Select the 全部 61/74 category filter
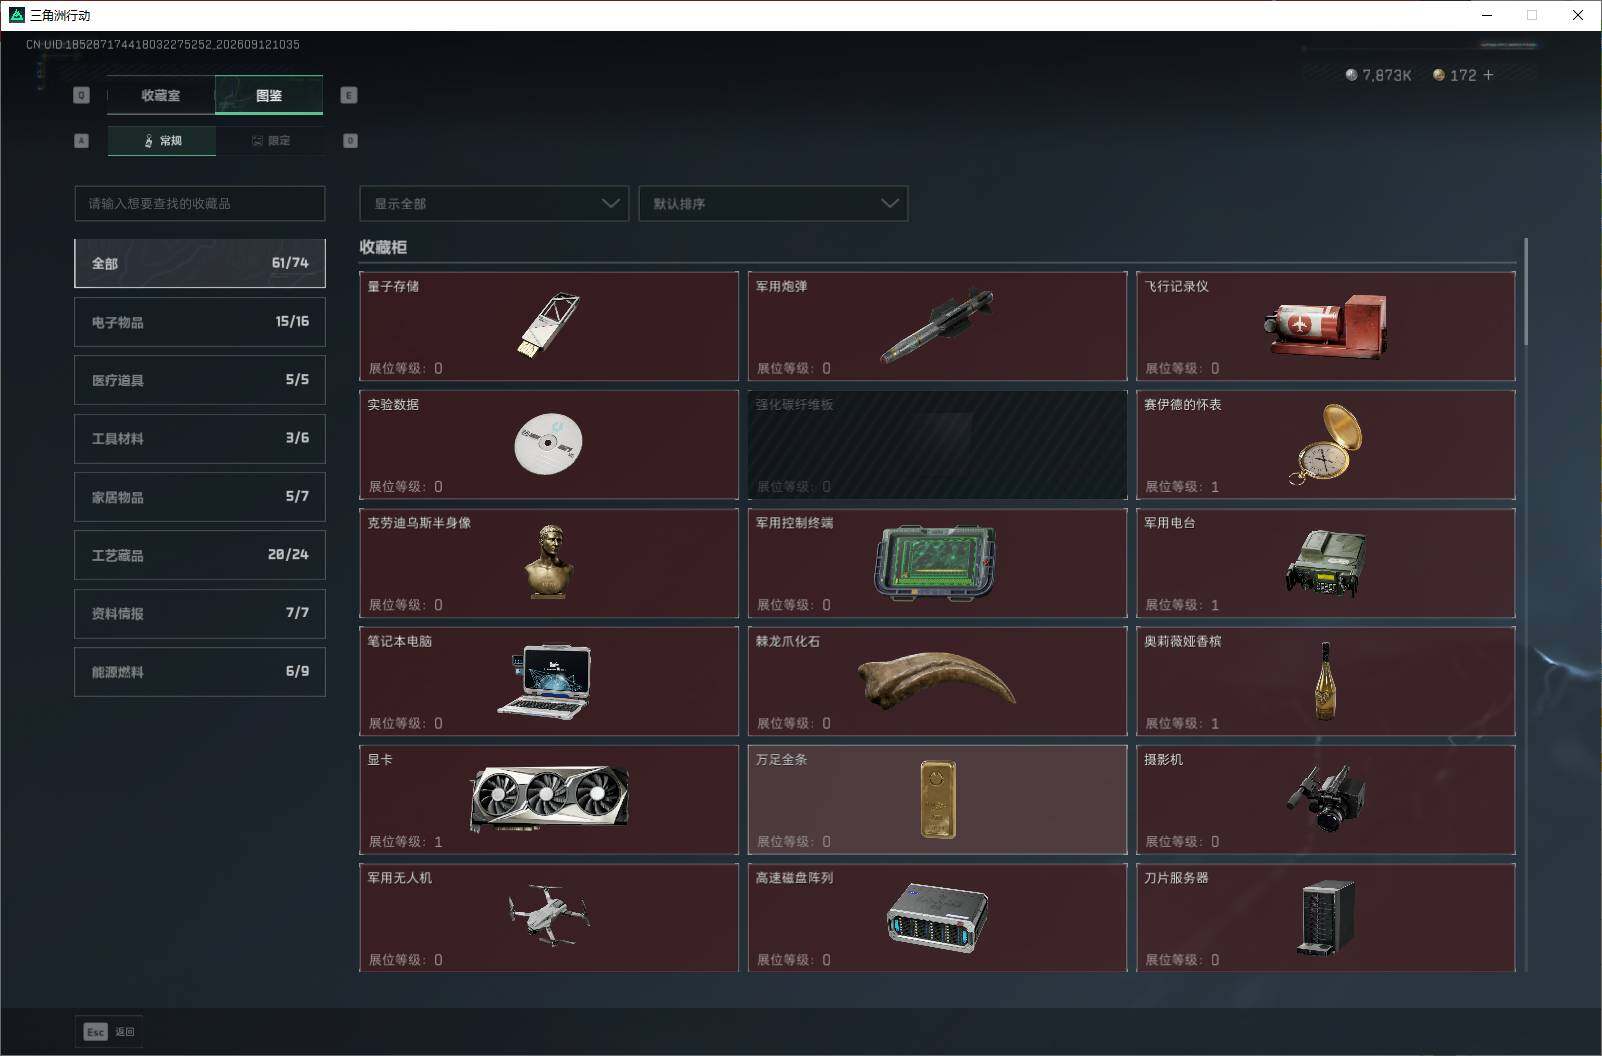 tap(200, 263)
